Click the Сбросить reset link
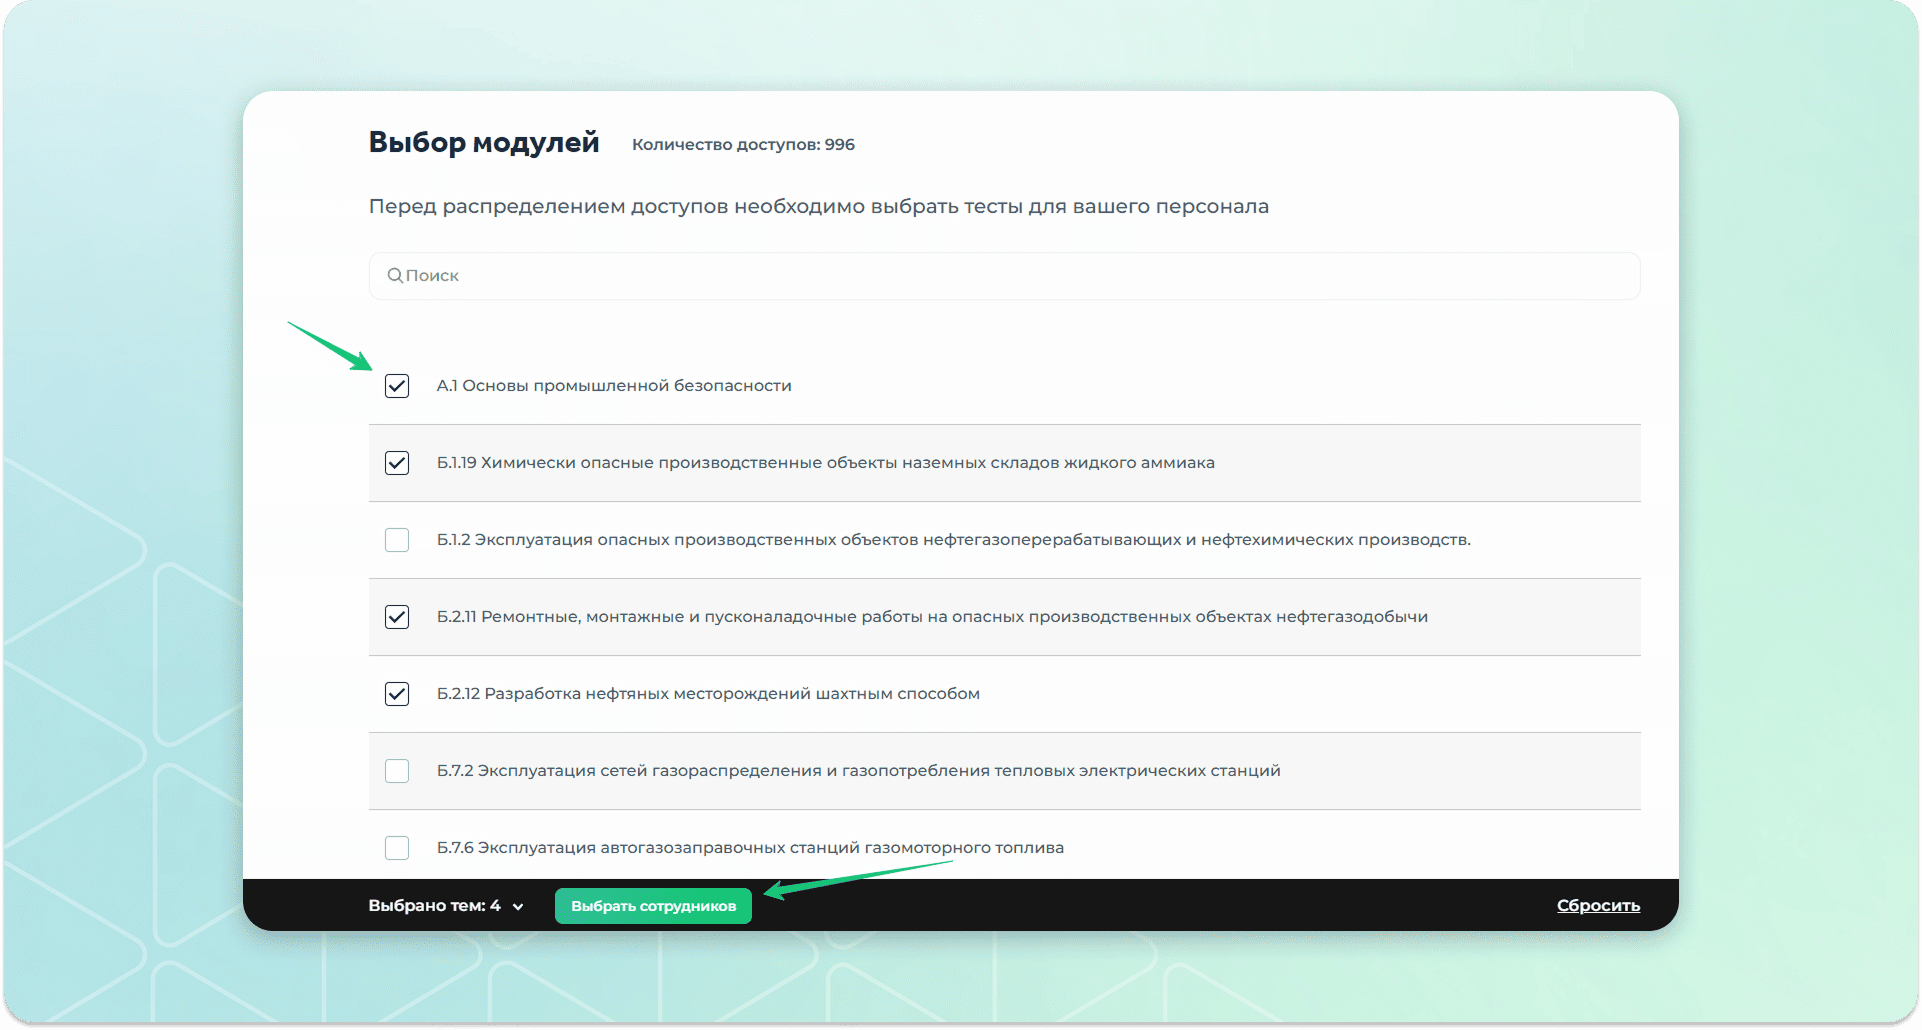 pyautogui.click(x=1598, y=906)
